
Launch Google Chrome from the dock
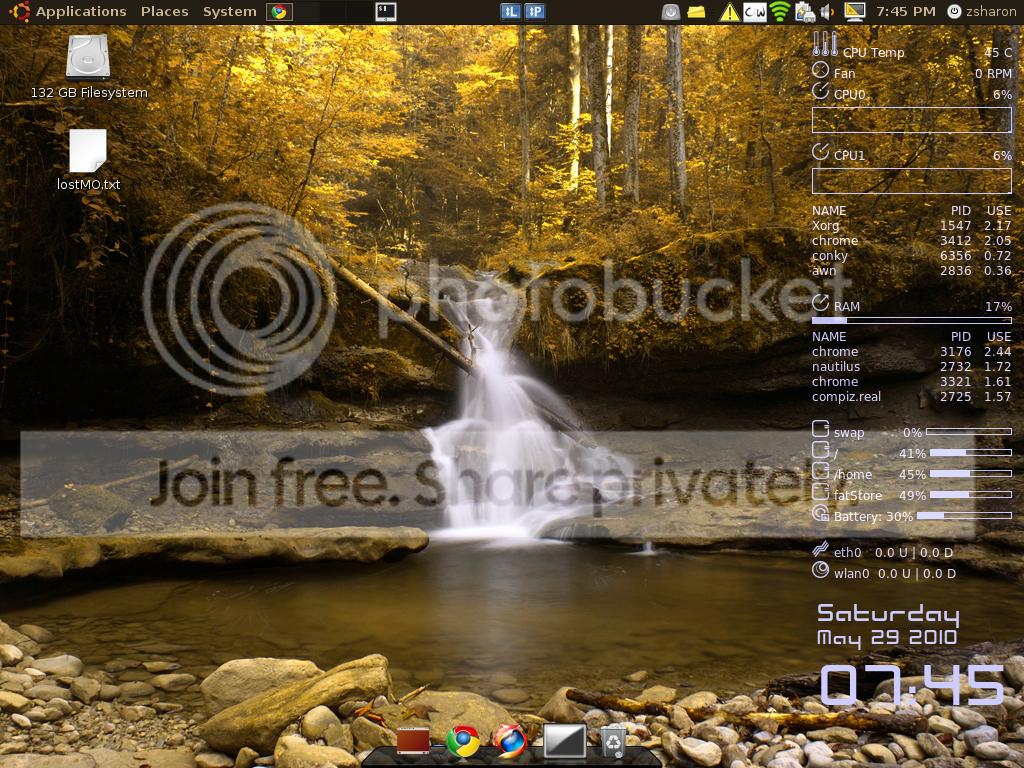pos(462,741)
